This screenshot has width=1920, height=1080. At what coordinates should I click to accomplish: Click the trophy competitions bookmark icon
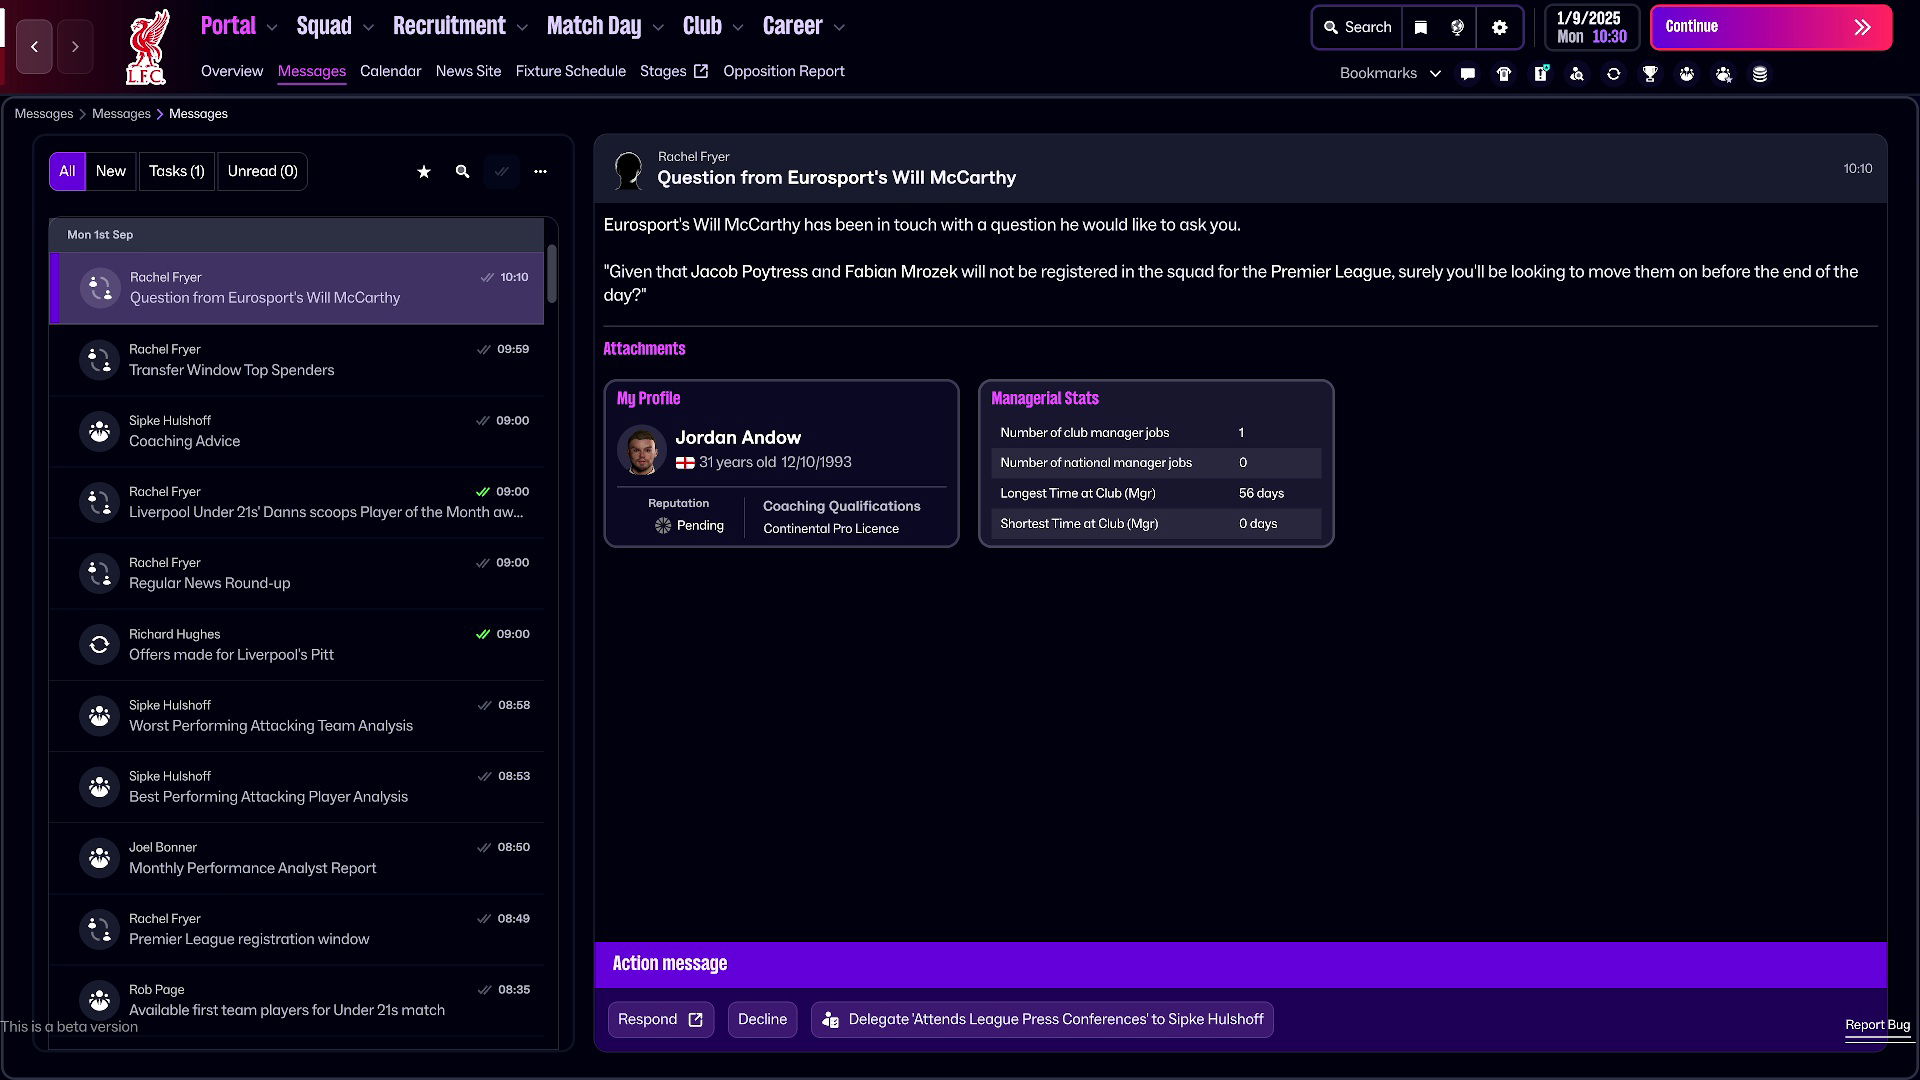pyautogui.click(x=1650, y=73)
